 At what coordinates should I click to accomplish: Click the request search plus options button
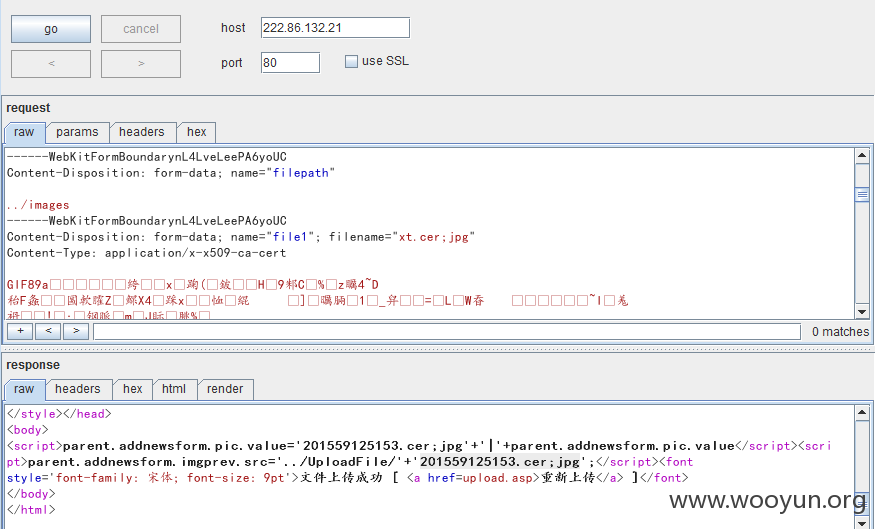coord(20,331)
